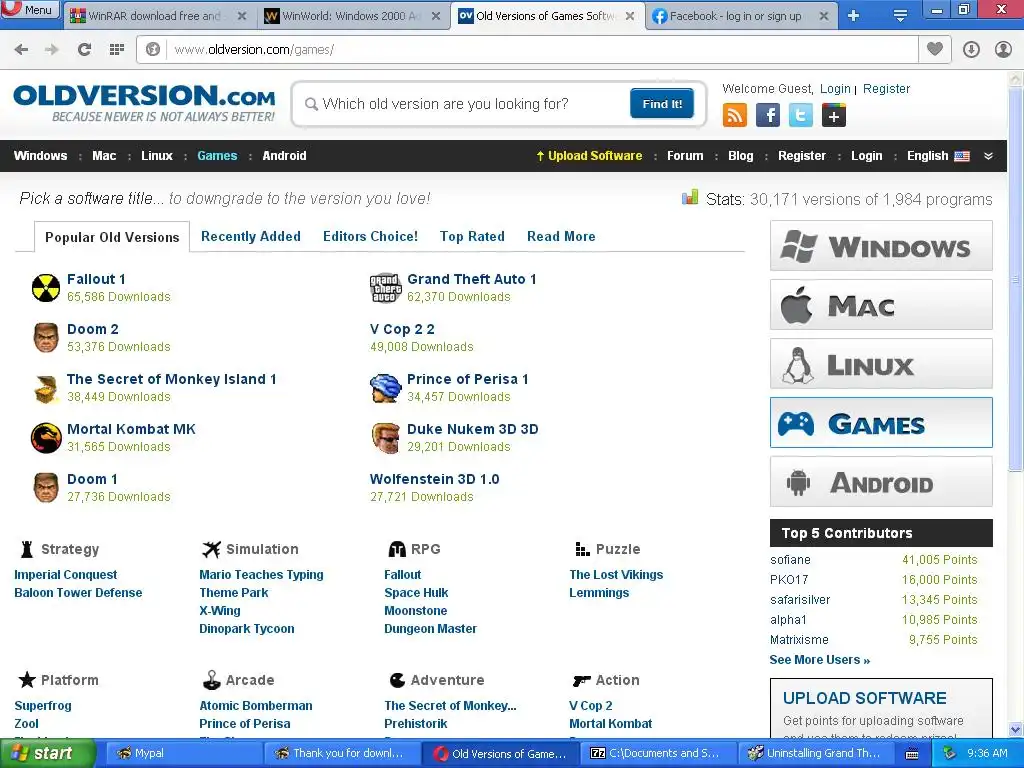Open the Dungeon Master link
This screenshot has height=768, width=1024.
(x=430, y=629)
